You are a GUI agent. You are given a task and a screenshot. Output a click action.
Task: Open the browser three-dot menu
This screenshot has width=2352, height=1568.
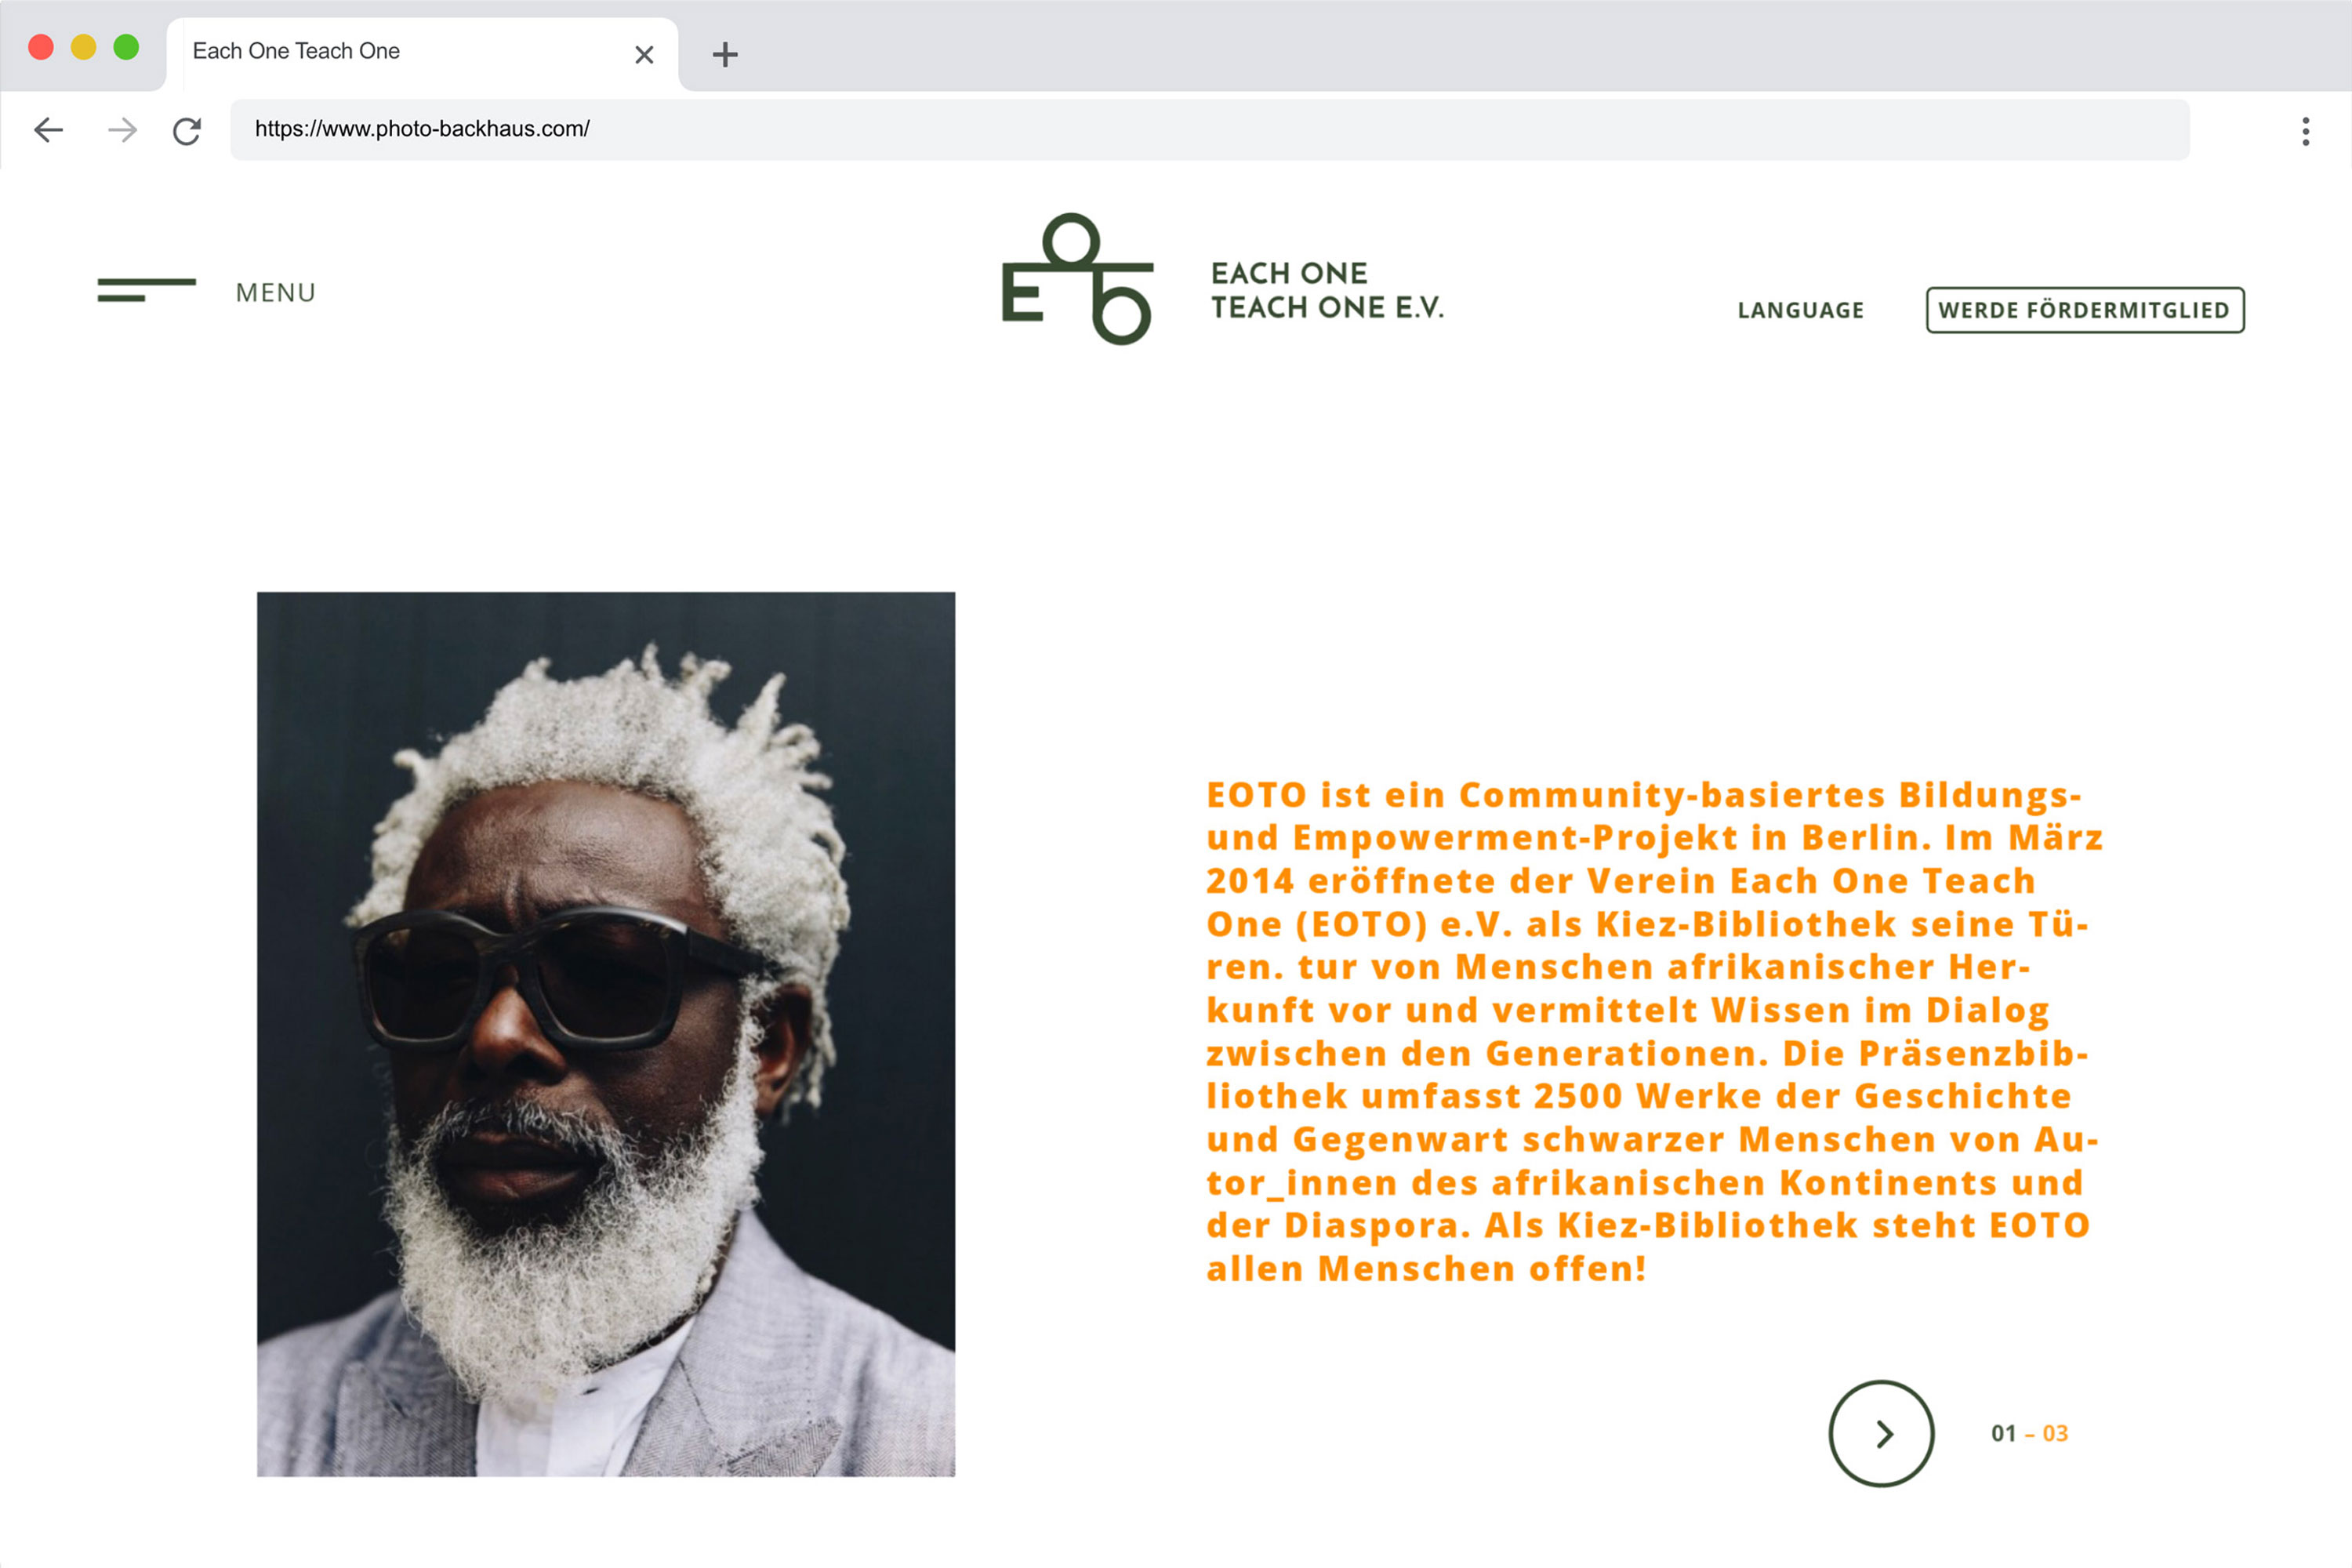click(2306, 131)
